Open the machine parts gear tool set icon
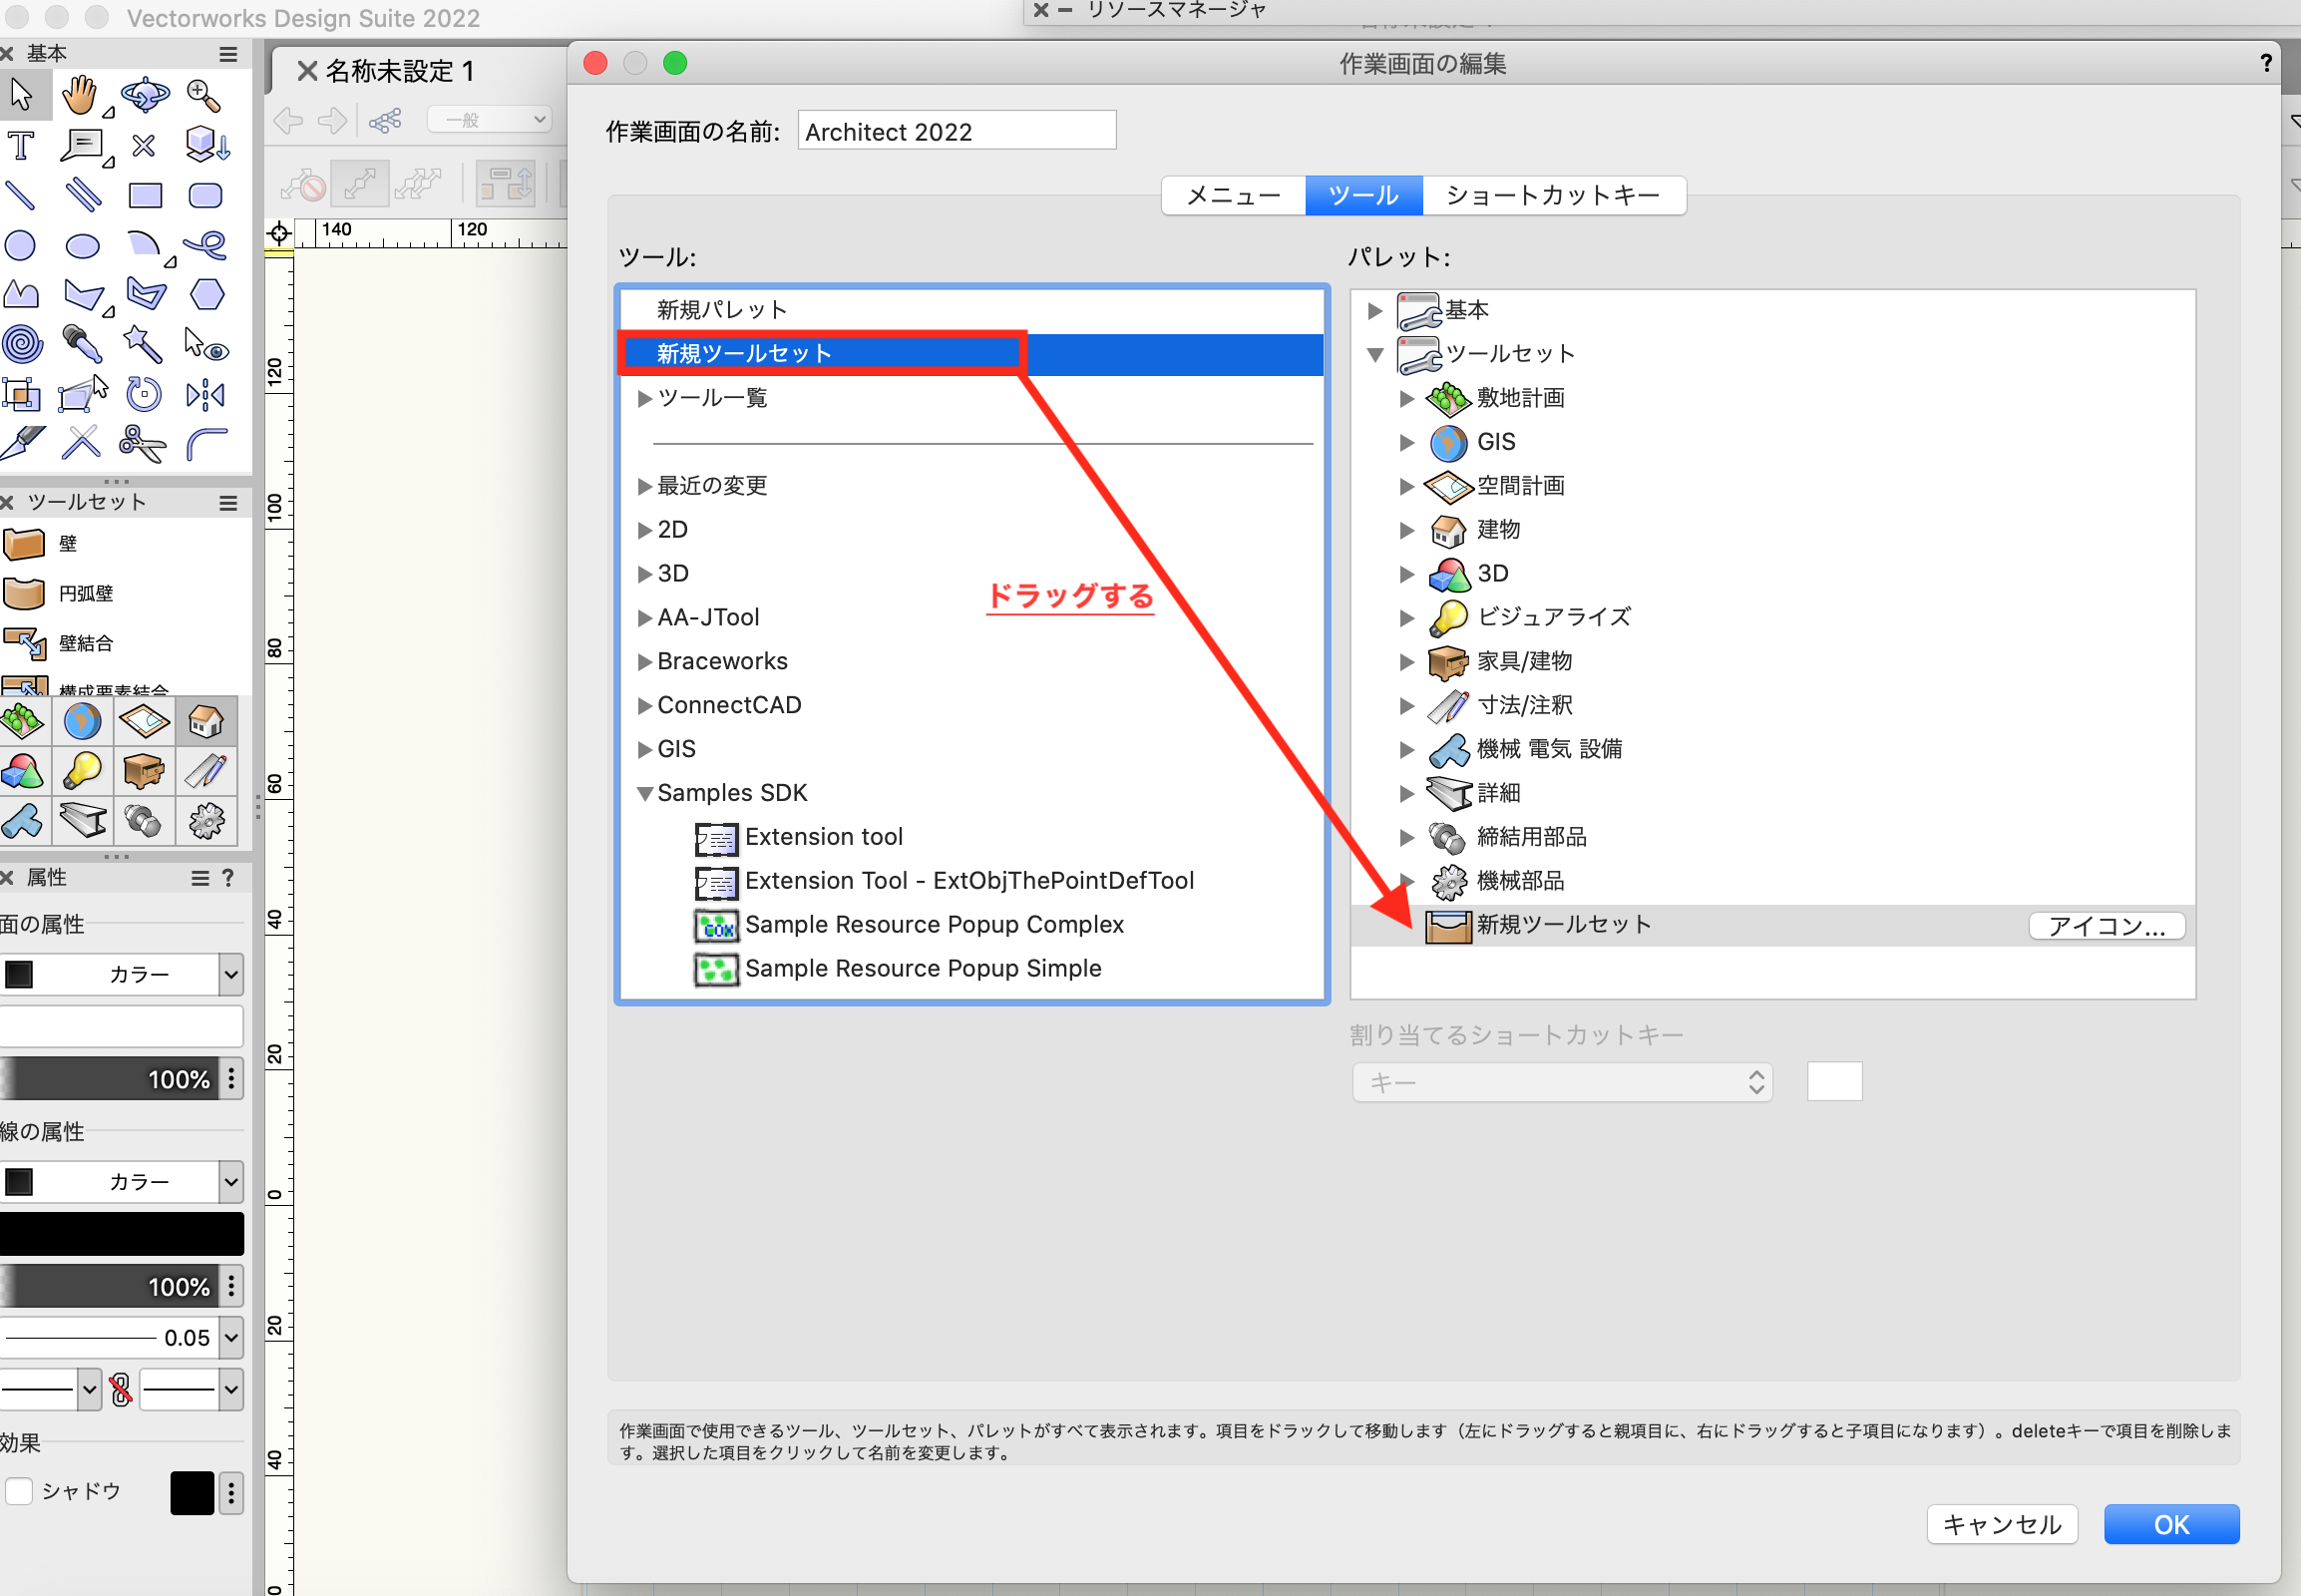 206,821
